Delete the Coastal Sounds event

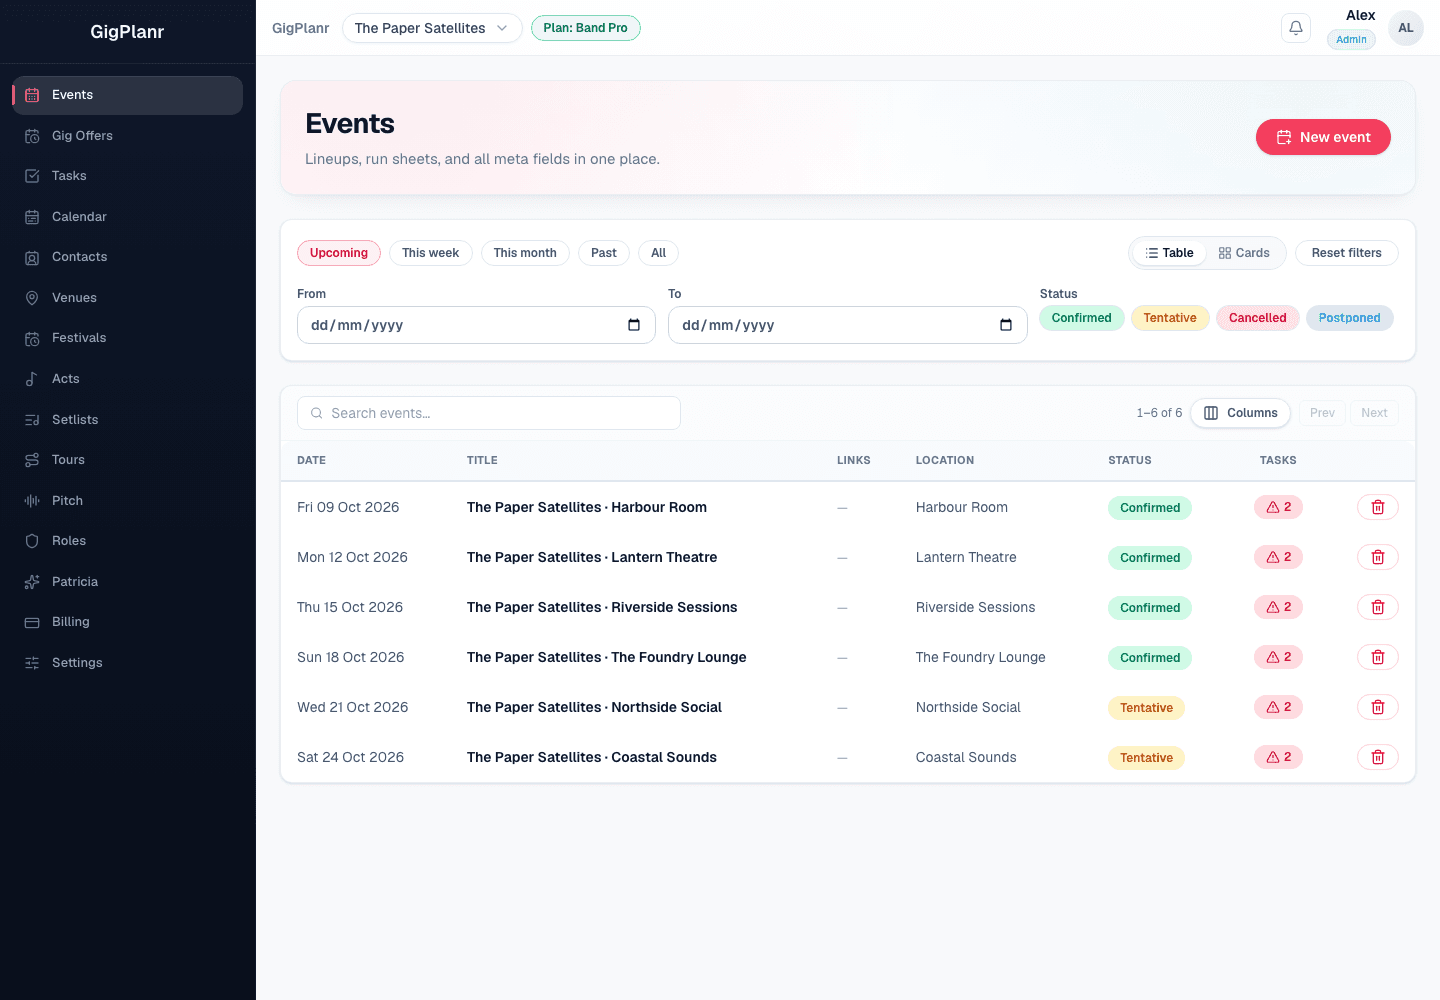pyautogui.click(x=1378, y=757)
